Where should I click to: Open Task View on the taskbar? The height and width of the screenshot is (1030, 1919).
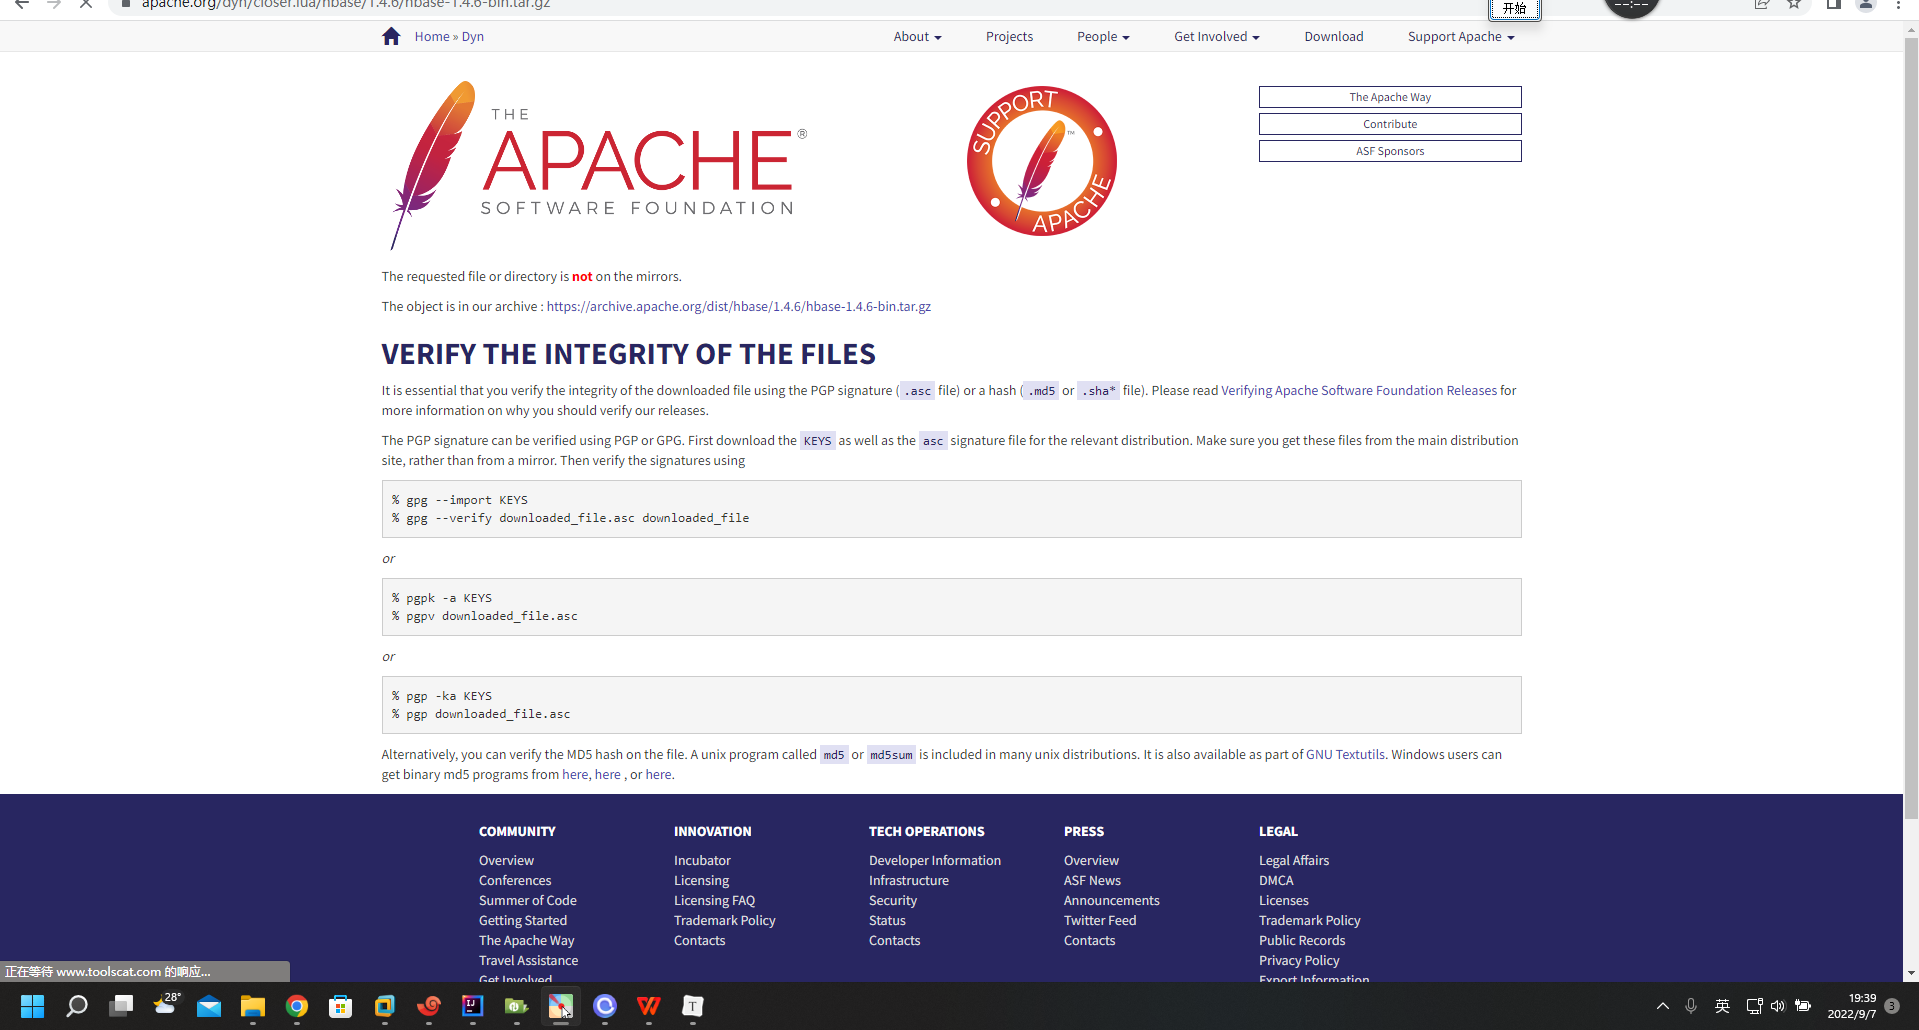click(x=121, y=1006)
